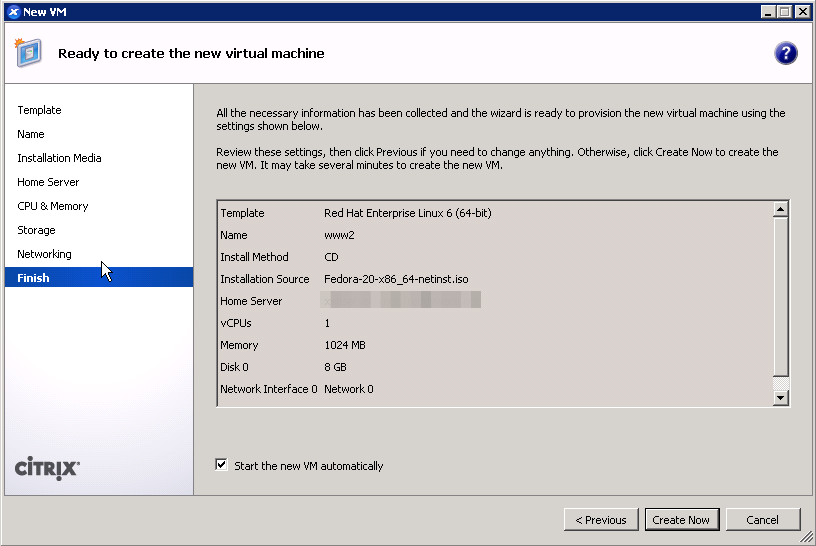Select the Install Method 'CD' value
The height and width of the screenshot is (546, 816).
332,257
